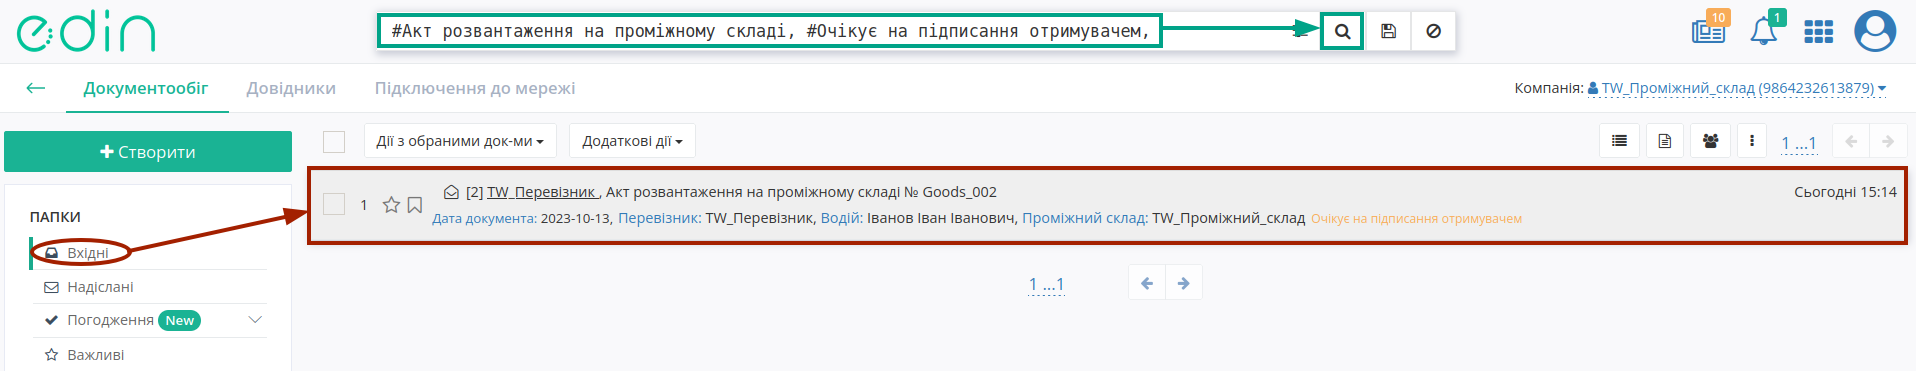Switch to document view icon
1916x371 pixels.
tap(1664, 141)
